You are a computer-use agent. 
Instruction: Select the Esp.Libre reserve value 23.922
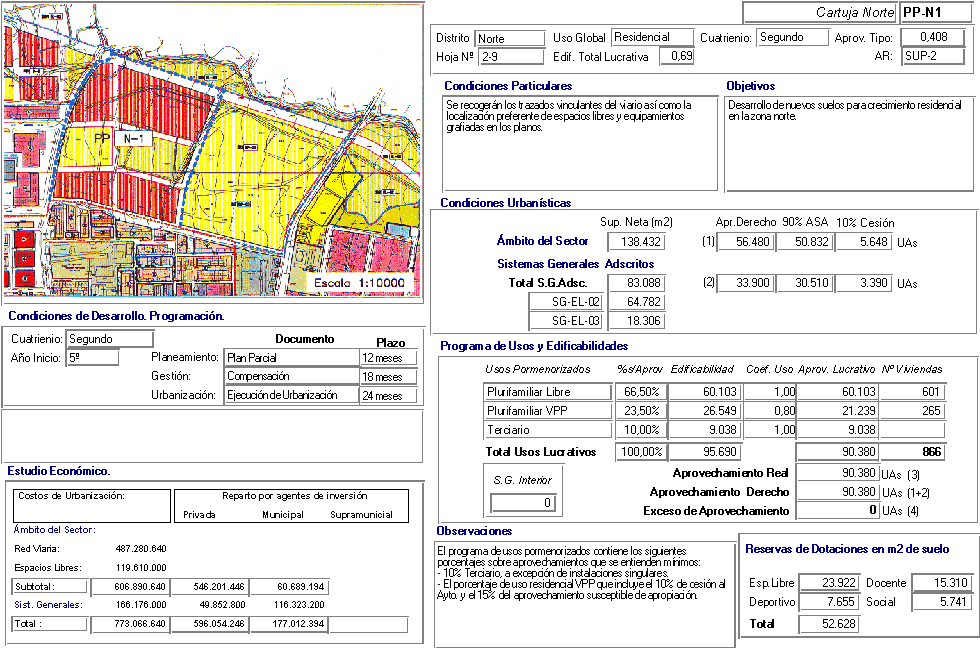click(x=828, y=583)
